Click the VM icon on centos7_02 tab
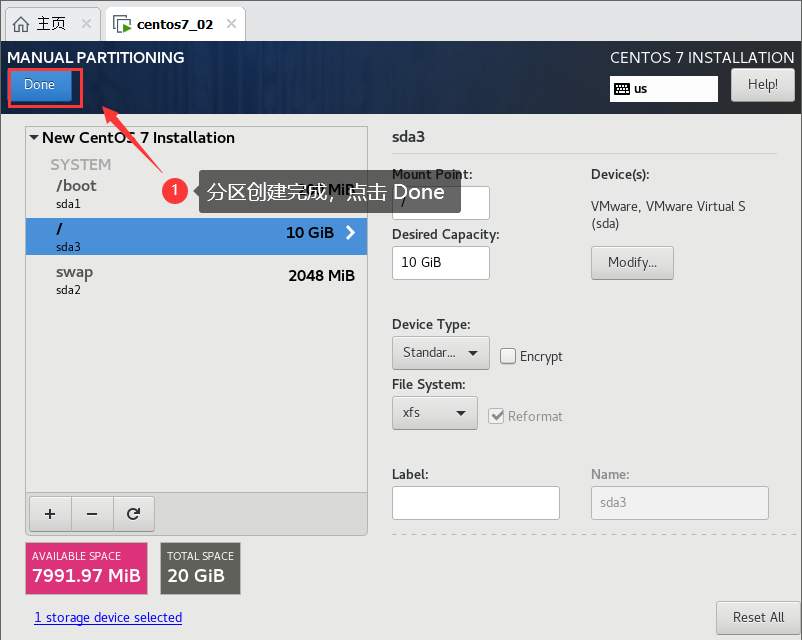Viewport: 802px width, 640px height. pos(122,24)
